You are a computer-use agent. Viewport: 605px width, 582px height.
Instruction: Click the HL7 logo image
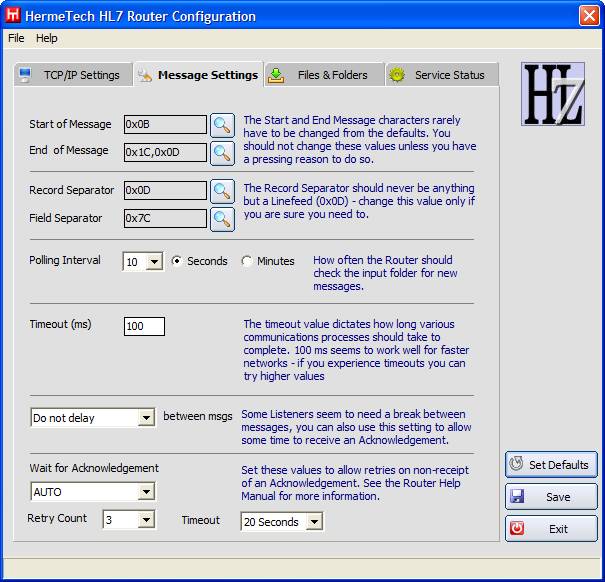[553, 94]
